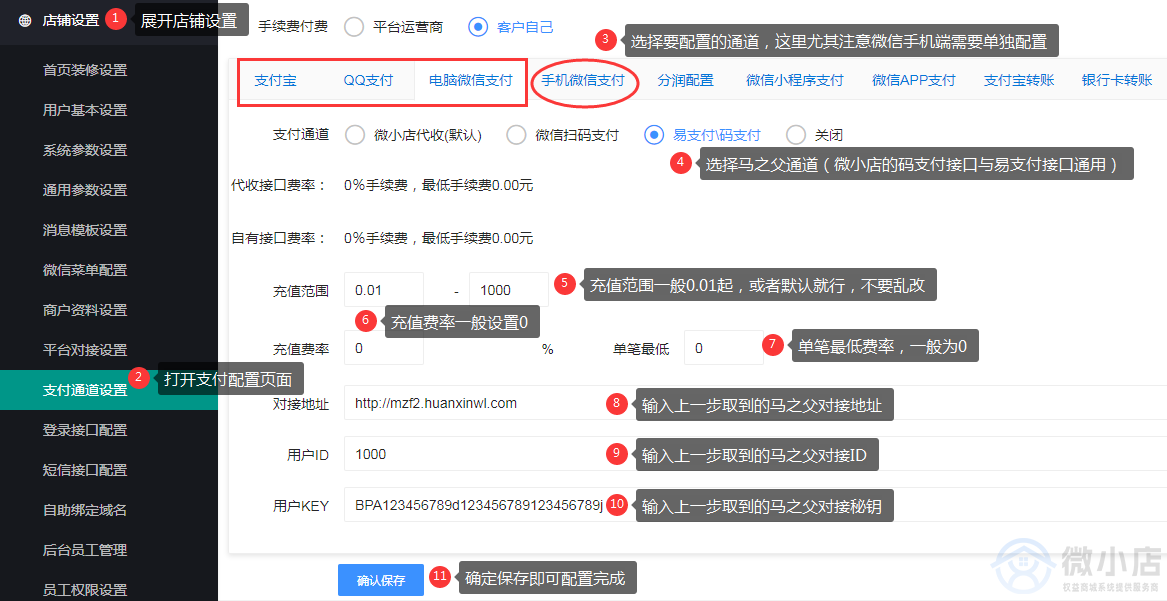Select 平台运营商 for 手续费付费

[x=354, y=28]
